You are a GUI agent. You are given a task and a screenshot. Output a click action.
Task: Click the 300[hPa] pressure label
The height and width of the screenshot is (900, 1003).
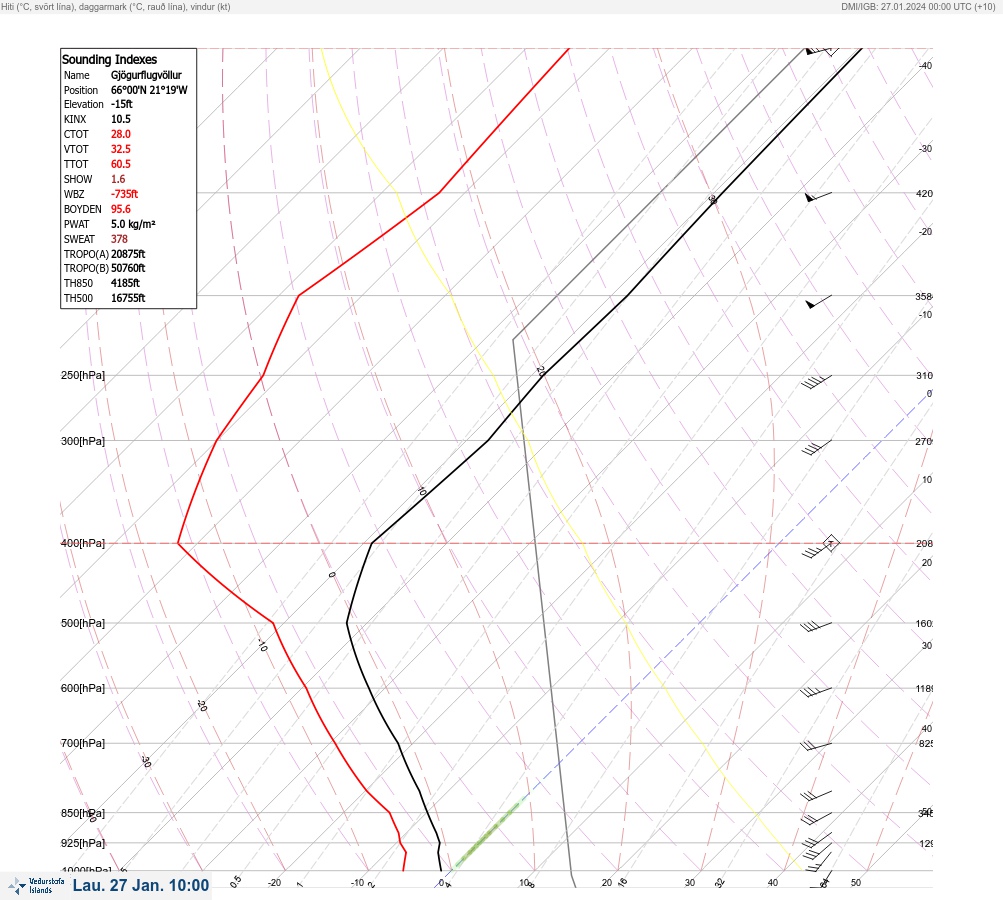coord(83,441)
